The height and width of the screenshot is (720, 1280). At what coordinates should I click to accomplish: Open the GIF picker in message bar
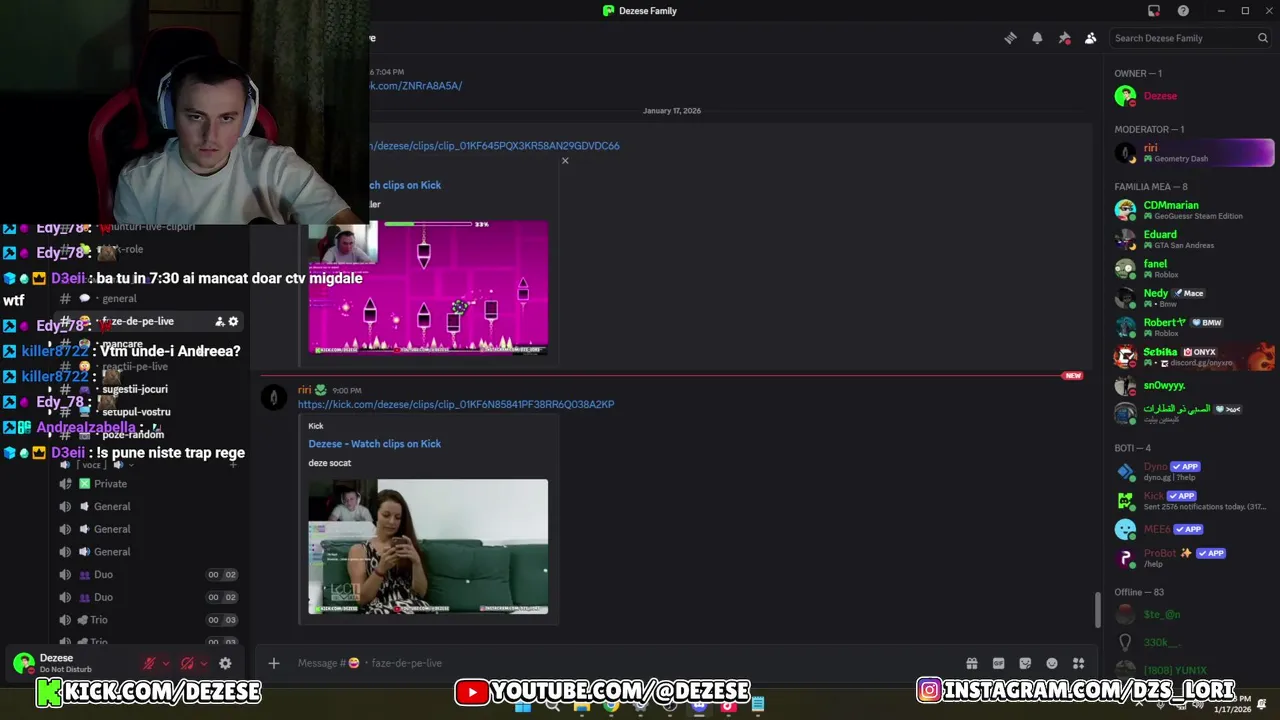coord(998,663)
